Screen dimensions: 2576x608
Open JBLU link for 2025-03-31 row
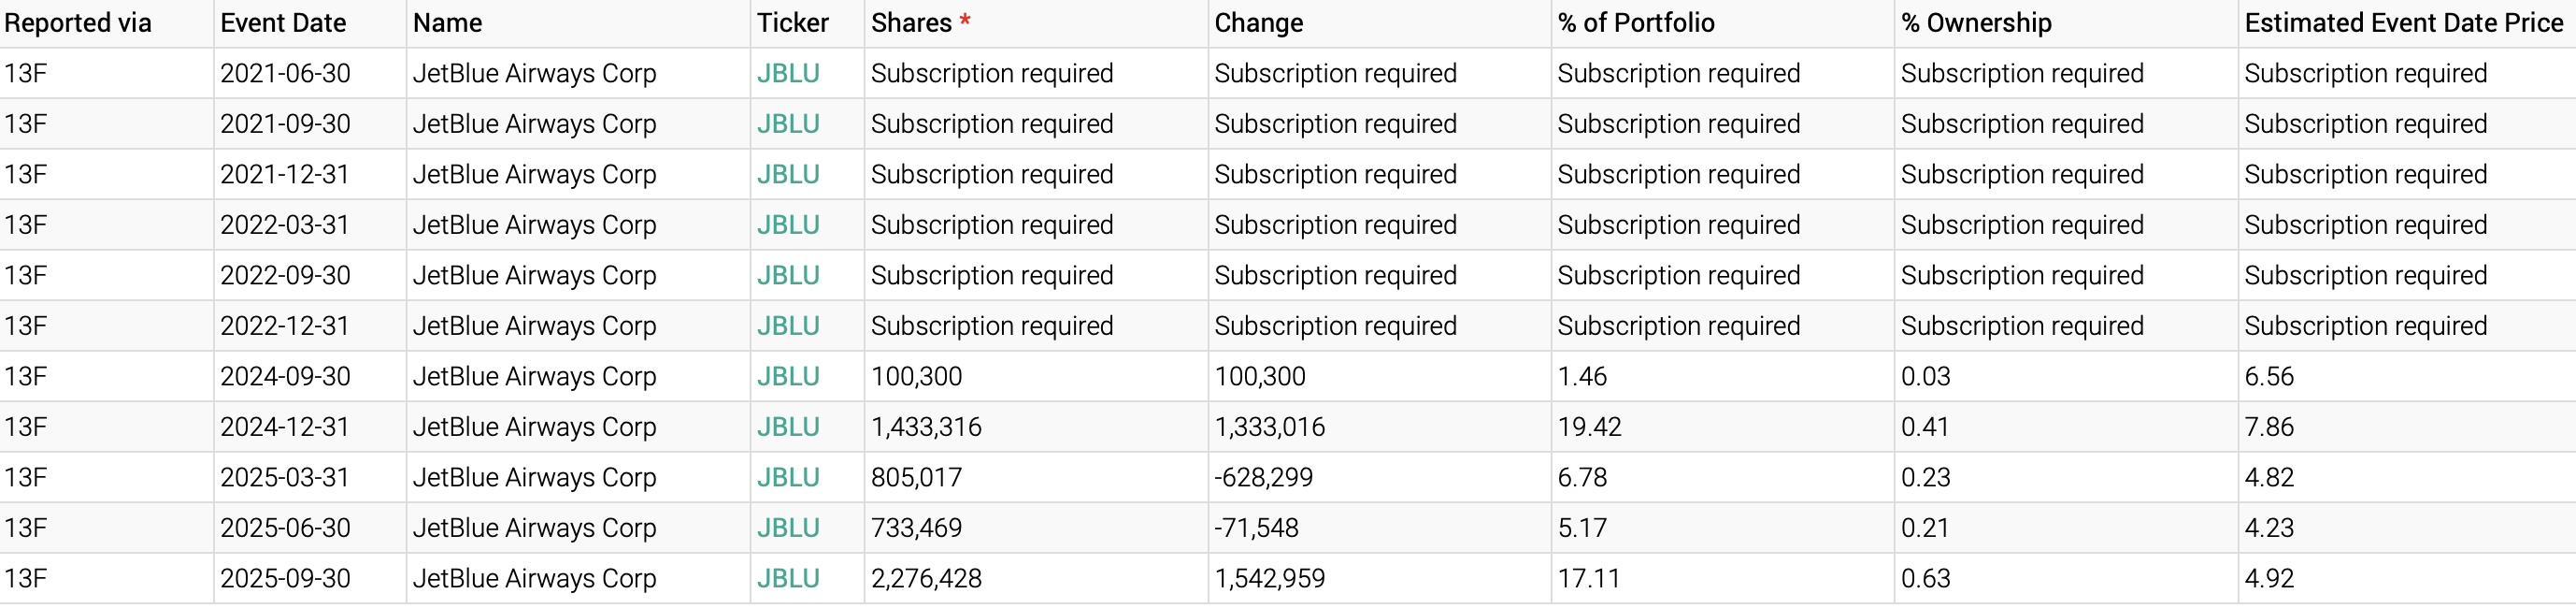pos(788,477)
